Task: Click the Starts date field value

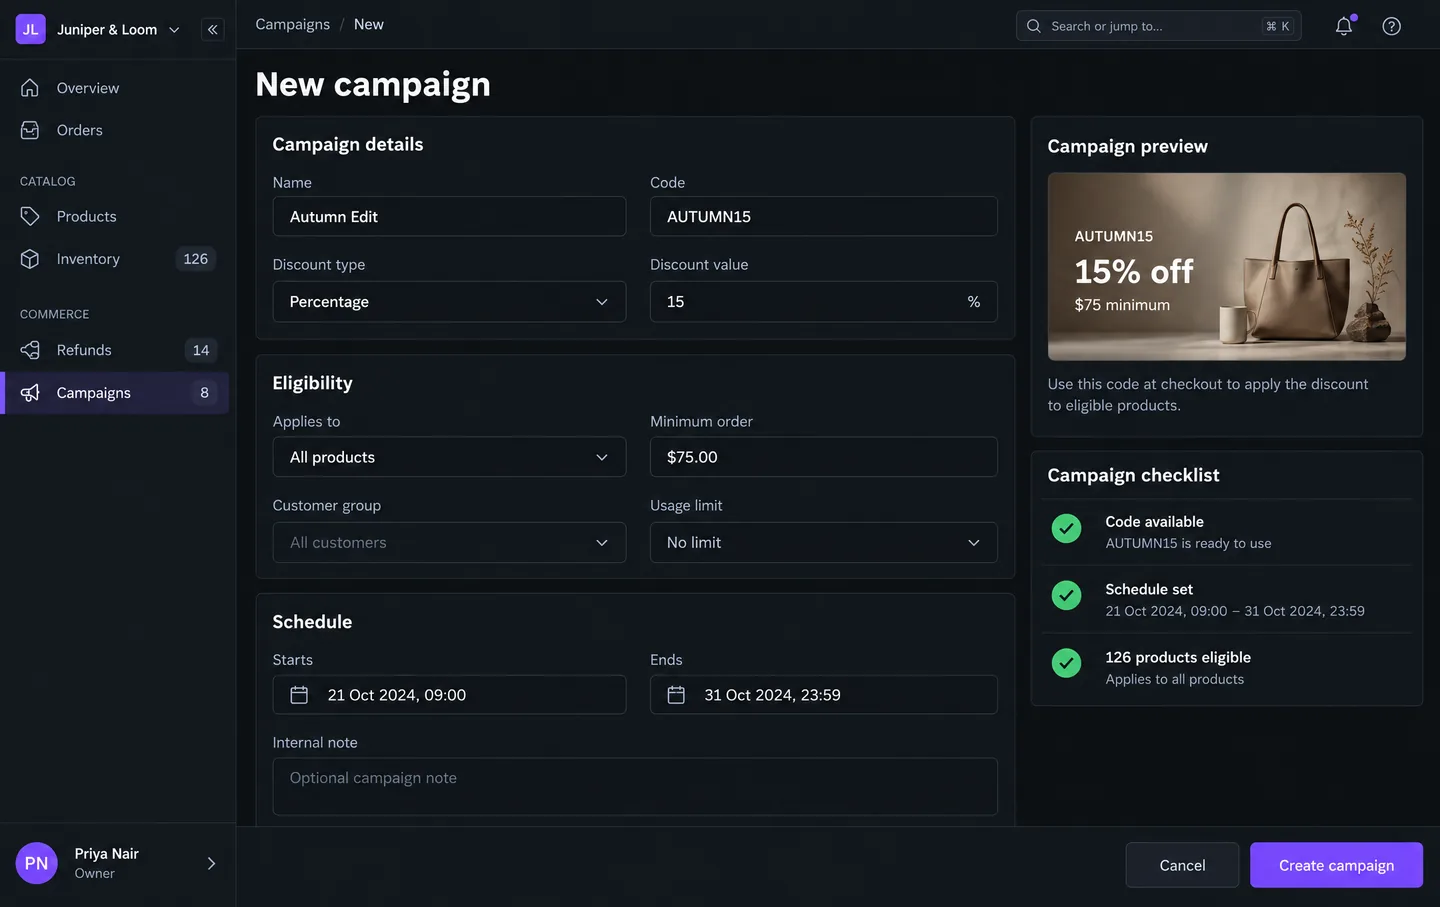Action: pos(397,695)
